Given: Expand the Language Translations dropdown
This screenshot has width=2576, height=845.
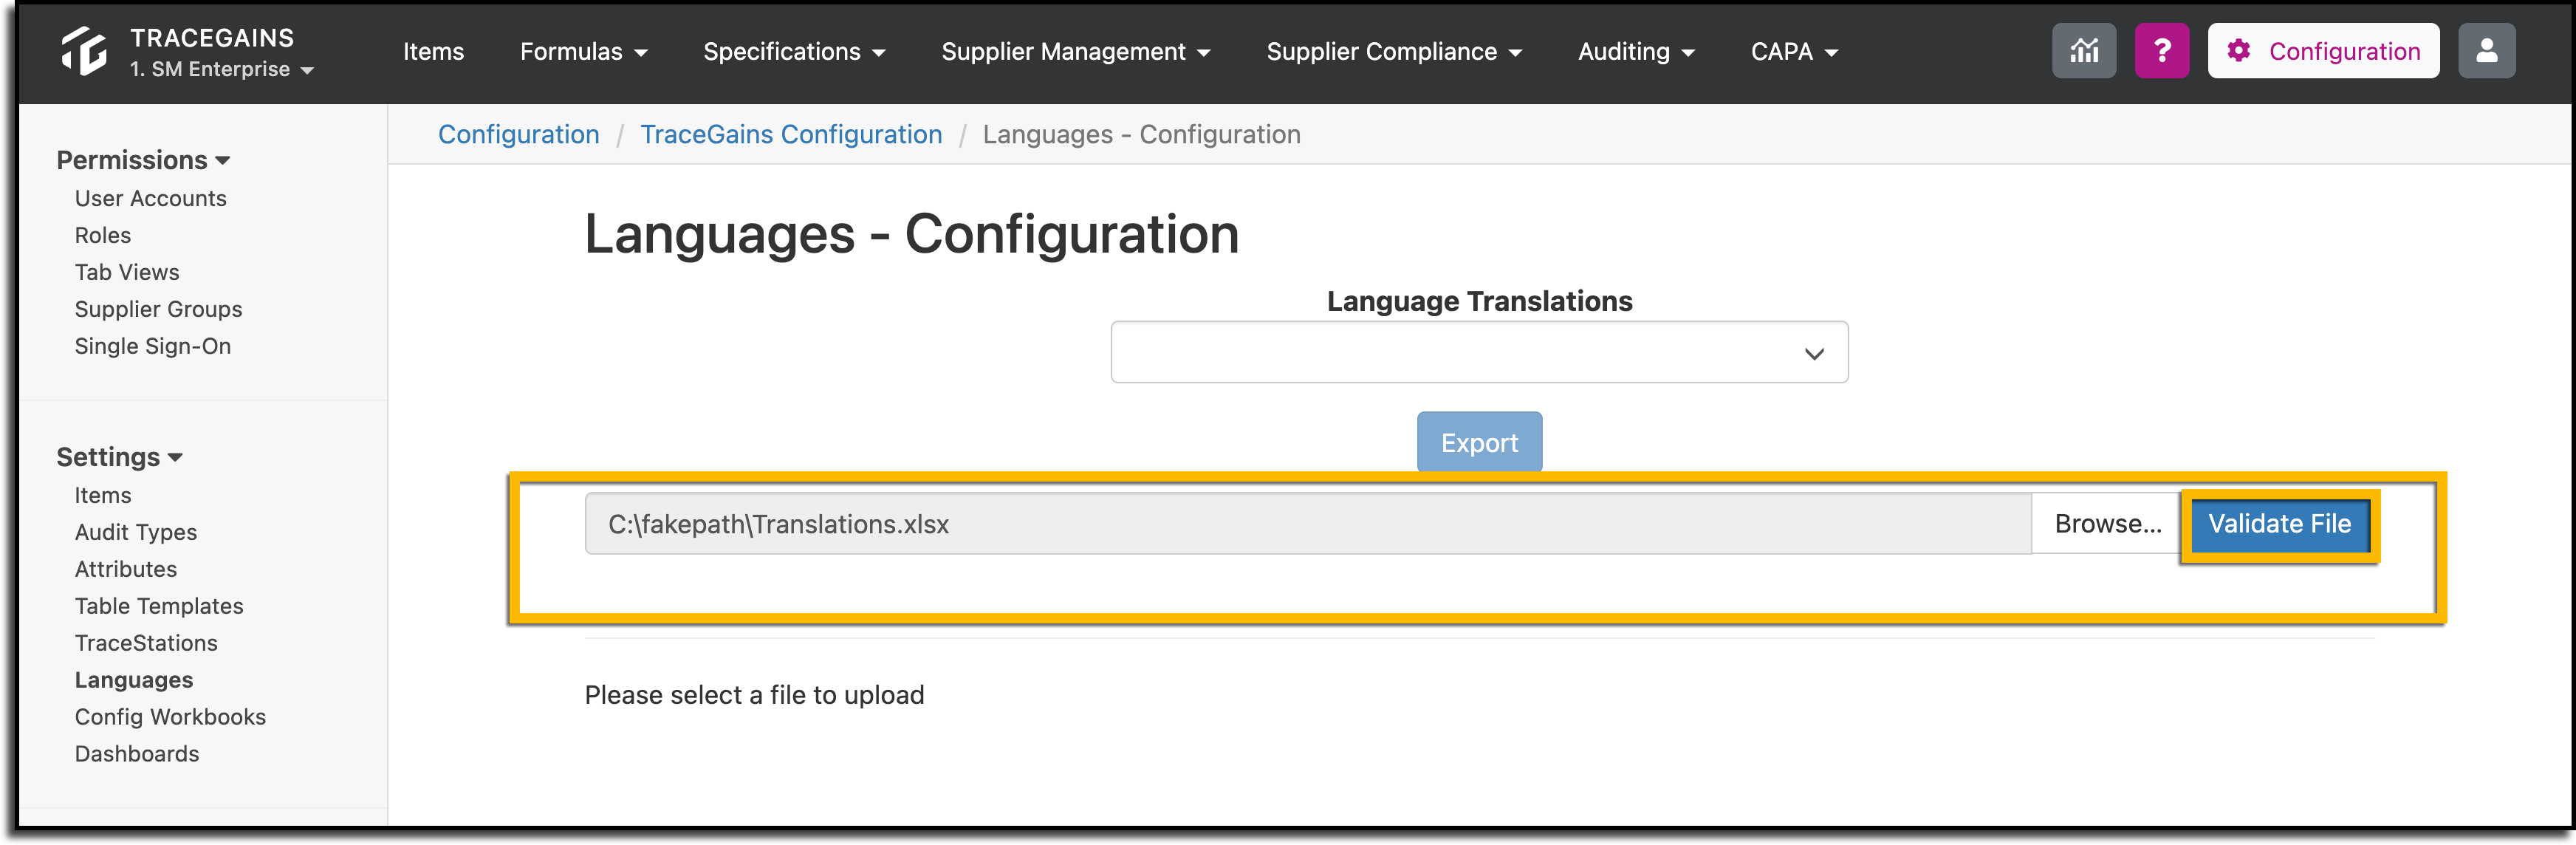Looking at the screenshot, I should click(x=1479, y=352).
